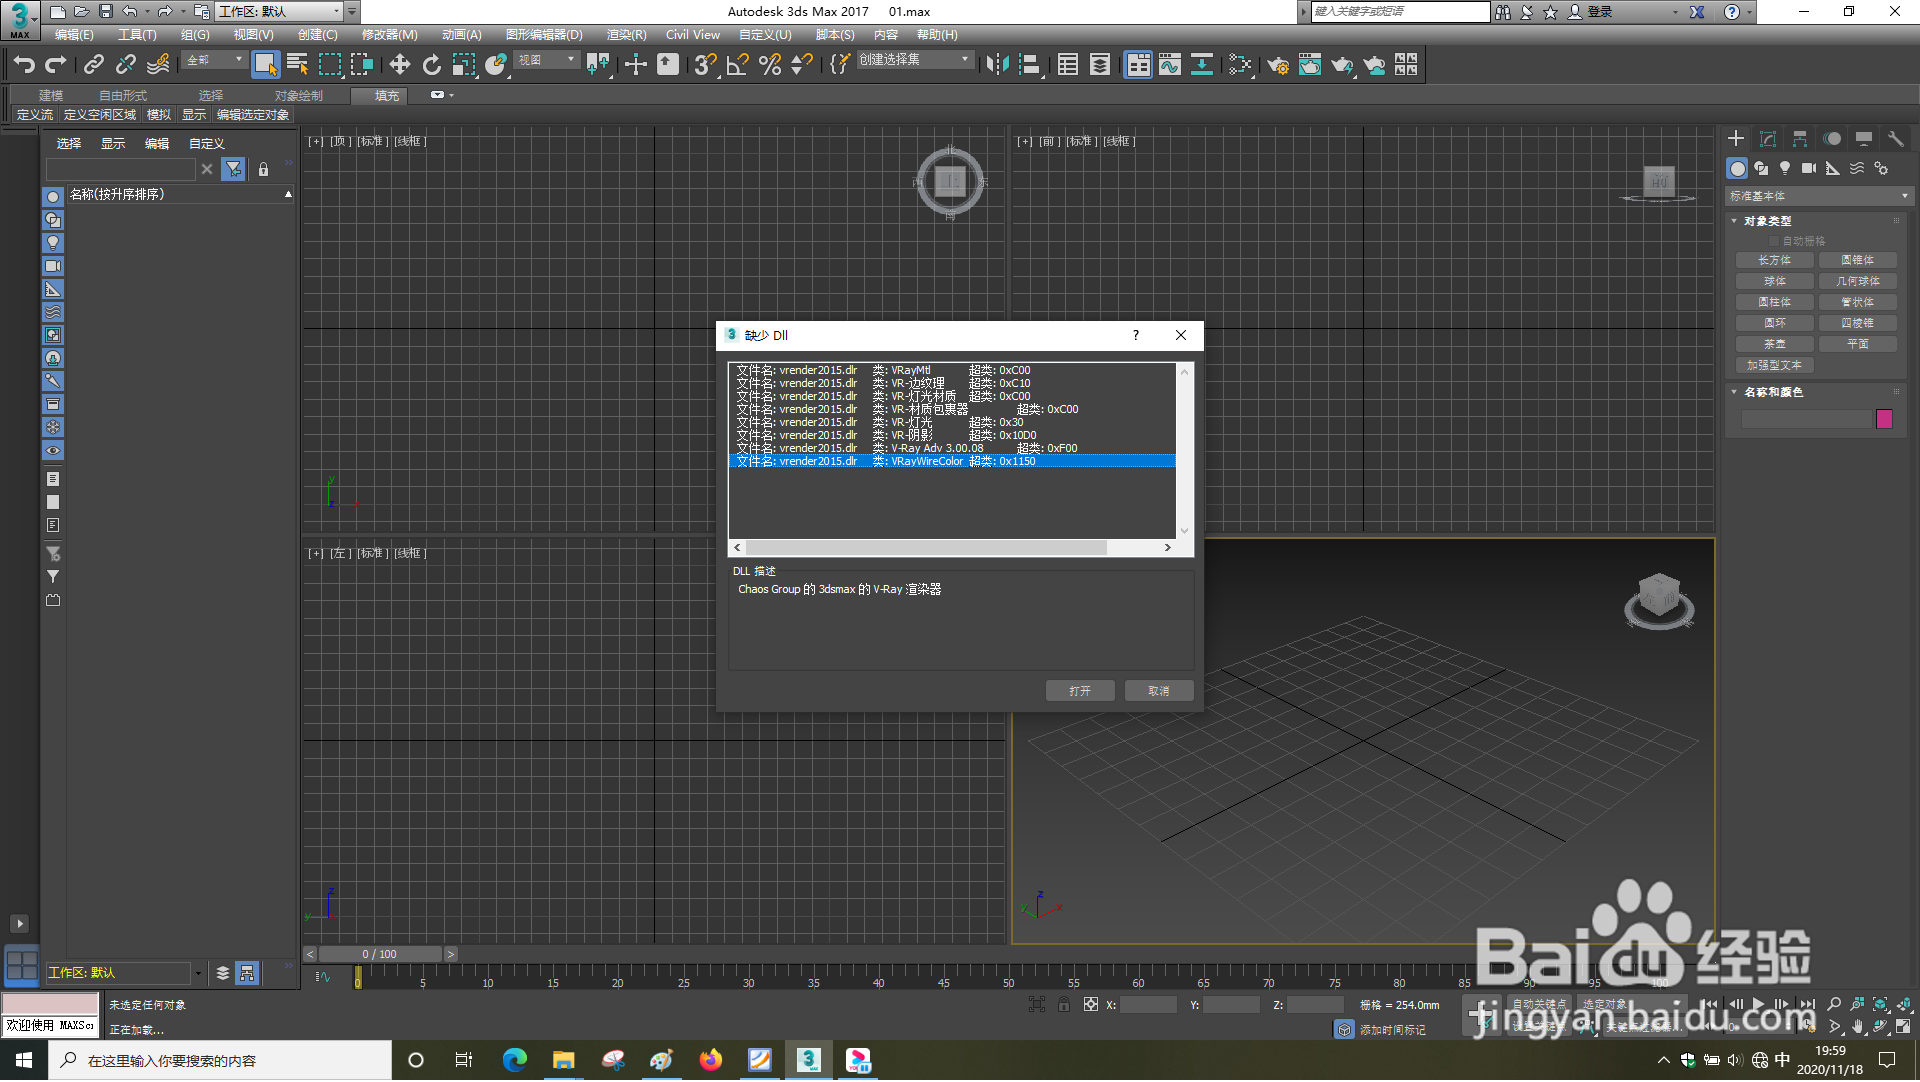Activate the Select Object tool
Viewport: 1920px width, 1082px height.
pos(265,65)
